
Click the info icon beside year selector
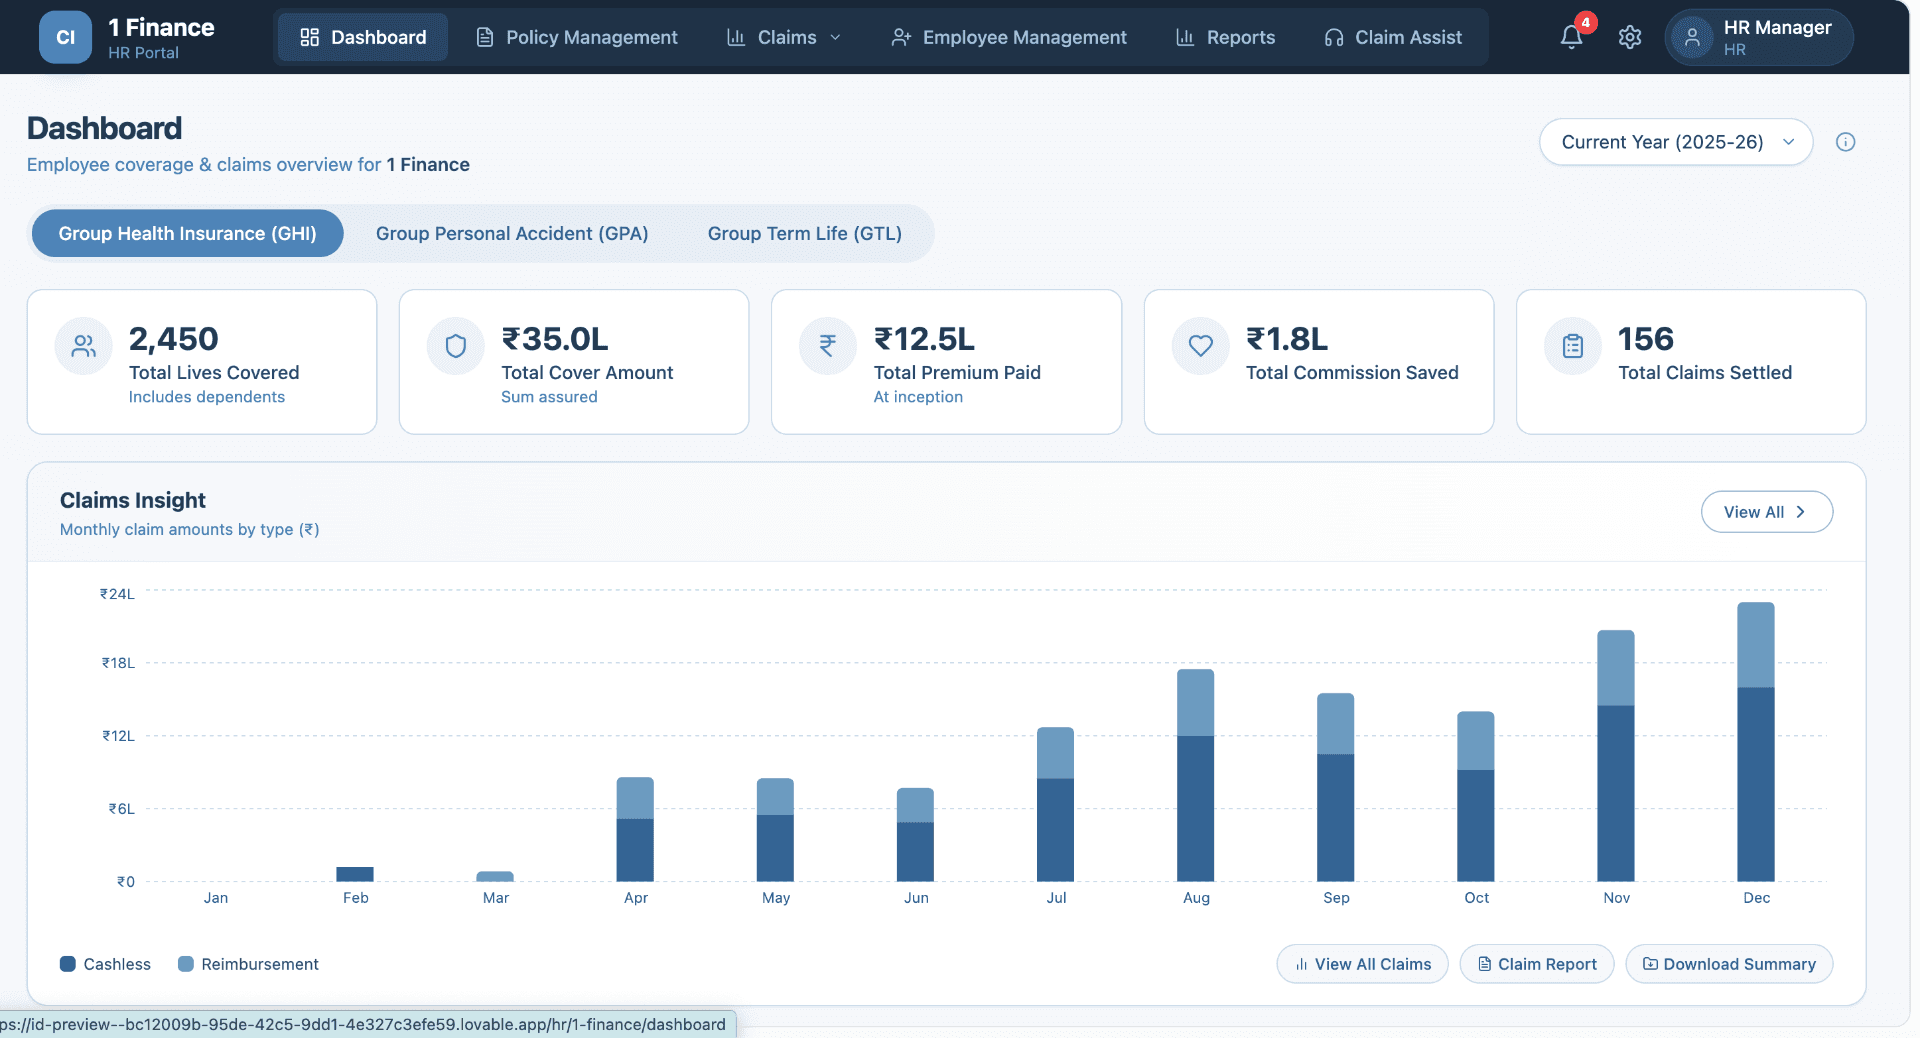click(x=1845, y=142)
